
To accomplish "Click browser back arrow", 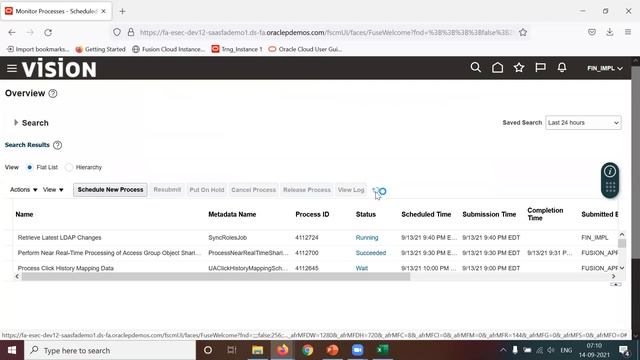I will point(12,32).
